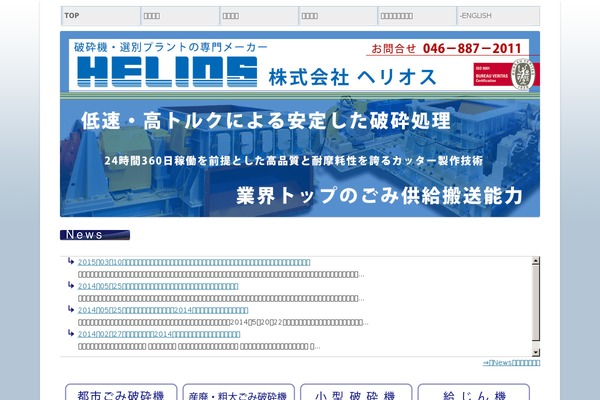Screen dimensions: 600x400
Task: Click the Bureau Veritas ISO 9001 badge
Action: click(x=504, y=74)
